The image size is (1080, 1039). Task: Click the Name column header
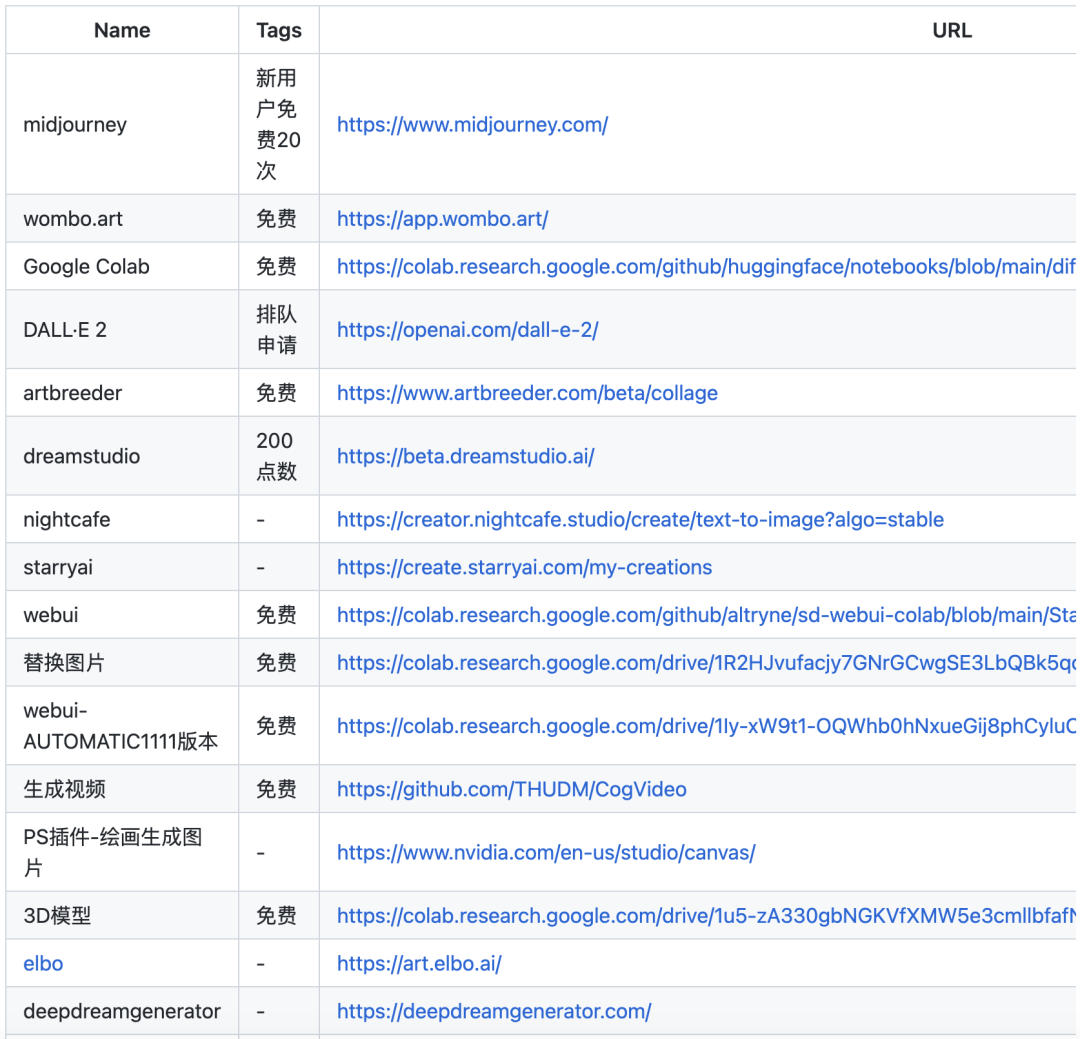122,30
